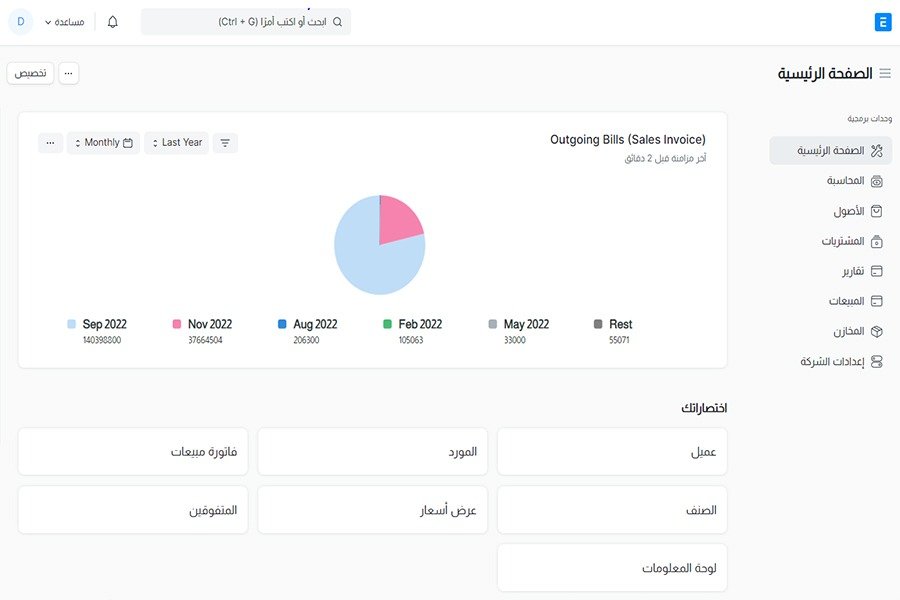Screen dimensions: 900x600
Task: Click the ERPNext logo icon
Action: click(882, 22)
